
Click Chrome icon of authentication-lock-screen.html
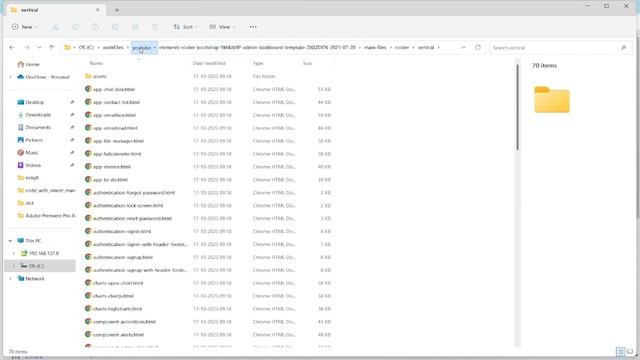tap(88, 205)
